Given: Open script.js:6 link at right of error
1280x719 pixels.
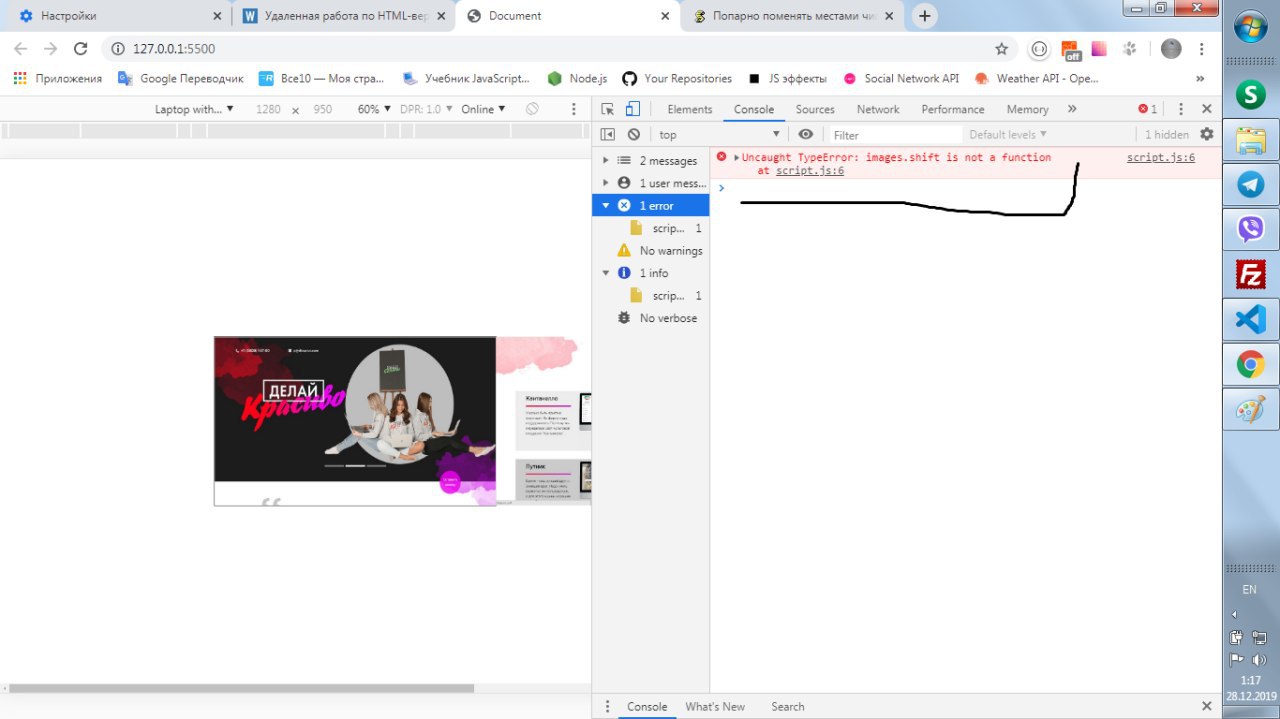Looking at the screenshot, I should (1161, 157).
